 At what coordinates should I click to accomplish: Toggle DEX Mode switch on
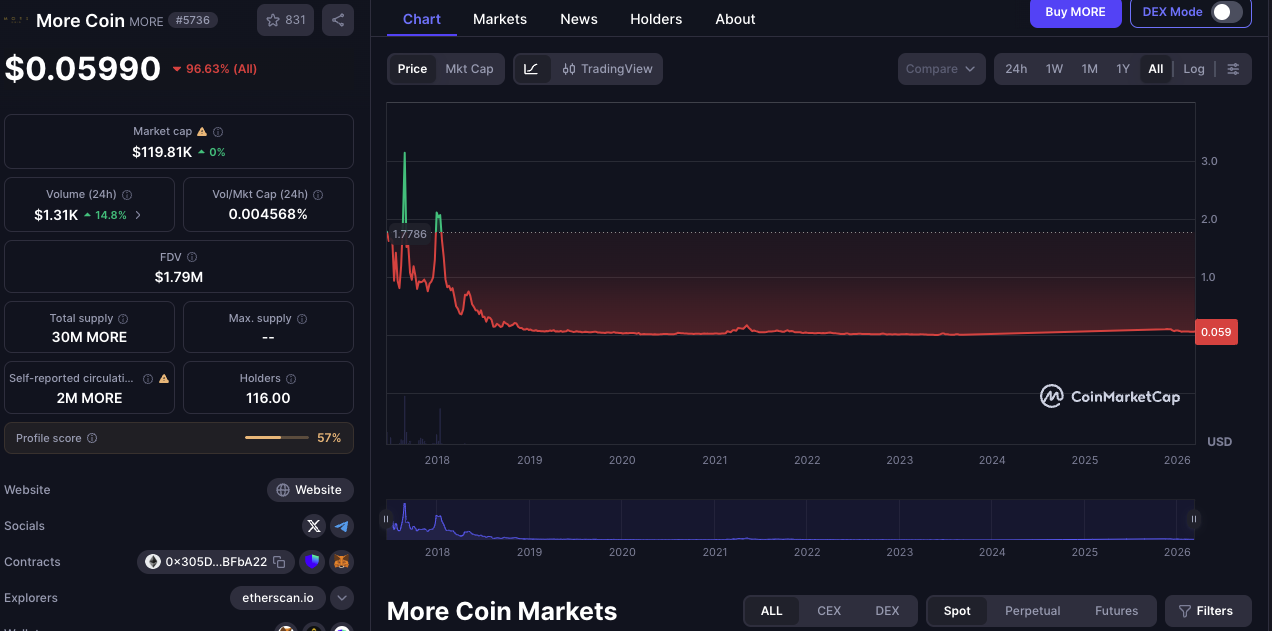click(1223, 12)
